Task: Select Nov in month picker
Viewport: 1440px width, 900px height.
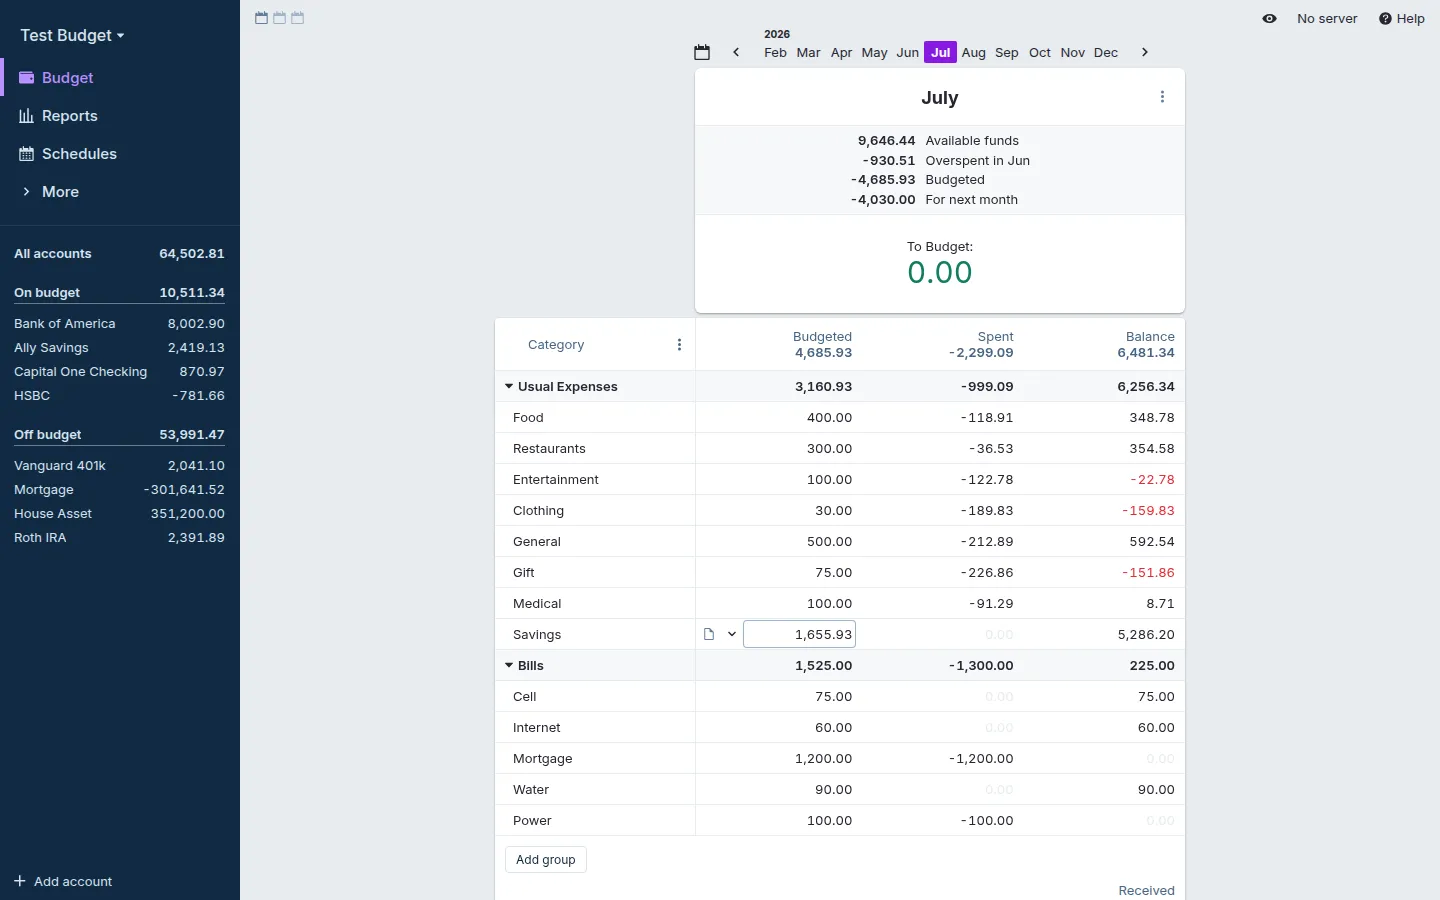Action: click(x=1073, y=52)
